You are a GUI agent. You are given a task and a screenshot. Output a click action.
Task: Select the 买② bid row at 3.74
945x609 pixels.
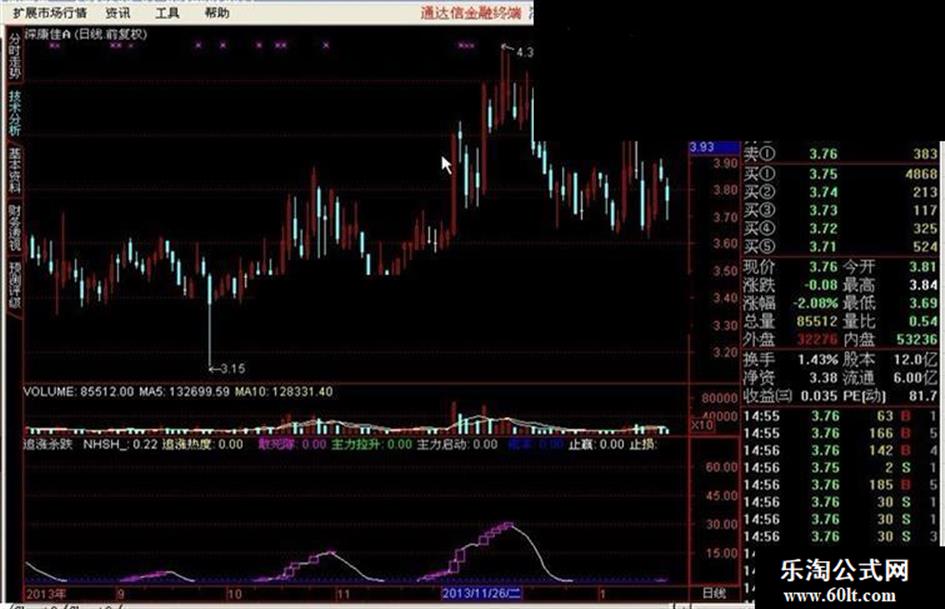tap(840, 192)
